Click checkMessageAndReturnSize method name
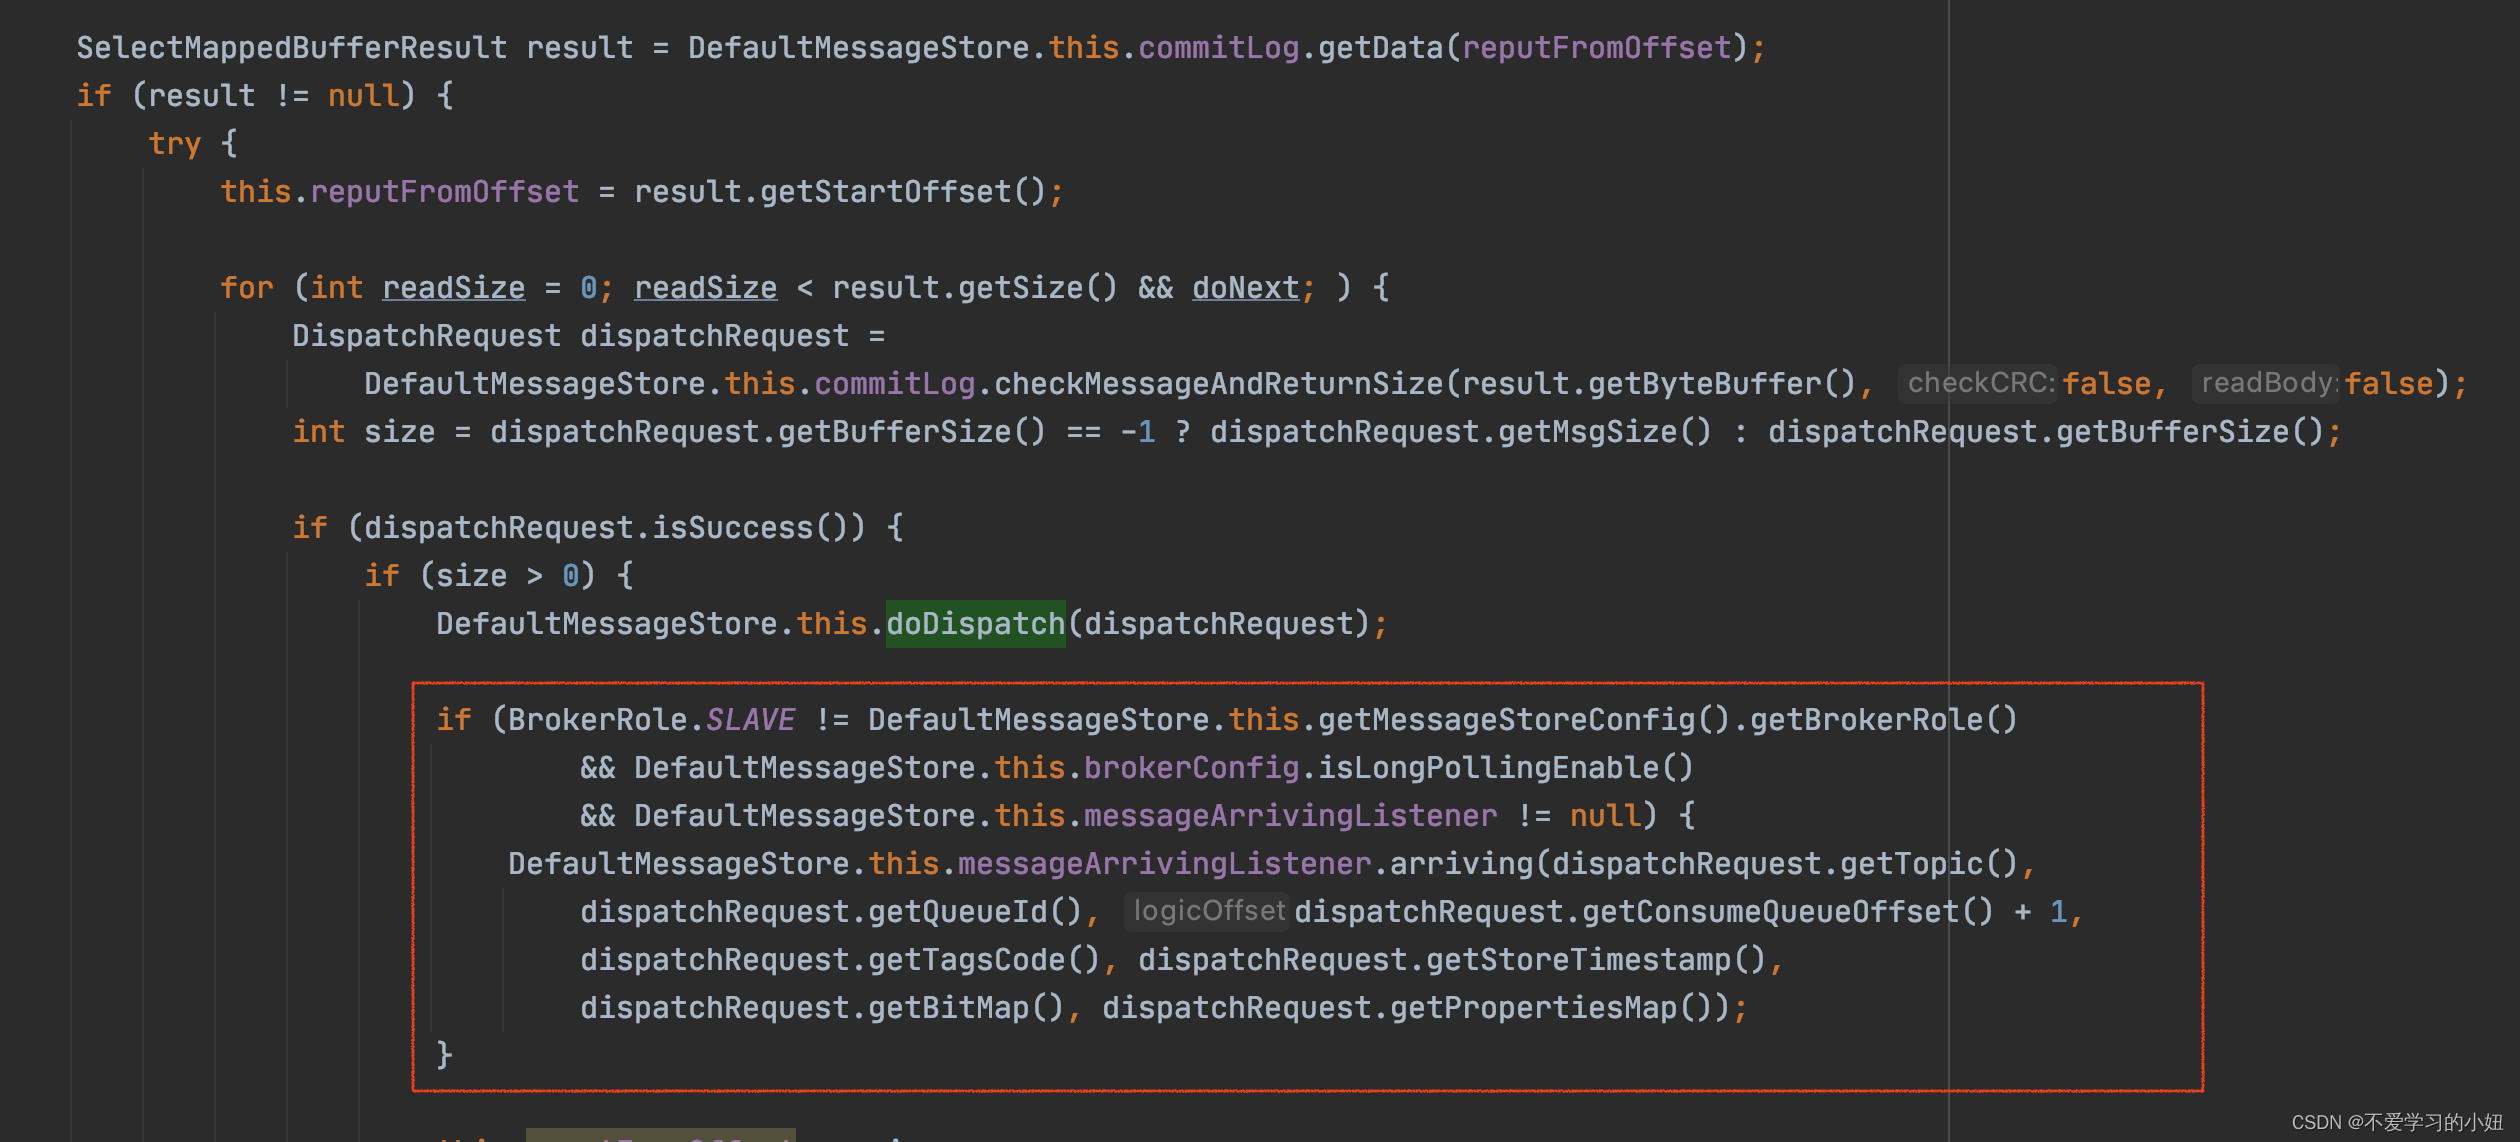The width and height of the screenshot is (2520, 1142). coord(1218,384)
